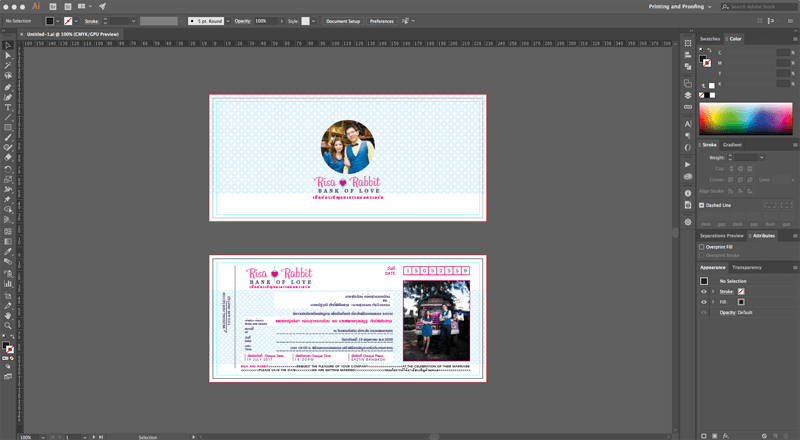Click the Search Adobe Stock field

coord(759,7)
